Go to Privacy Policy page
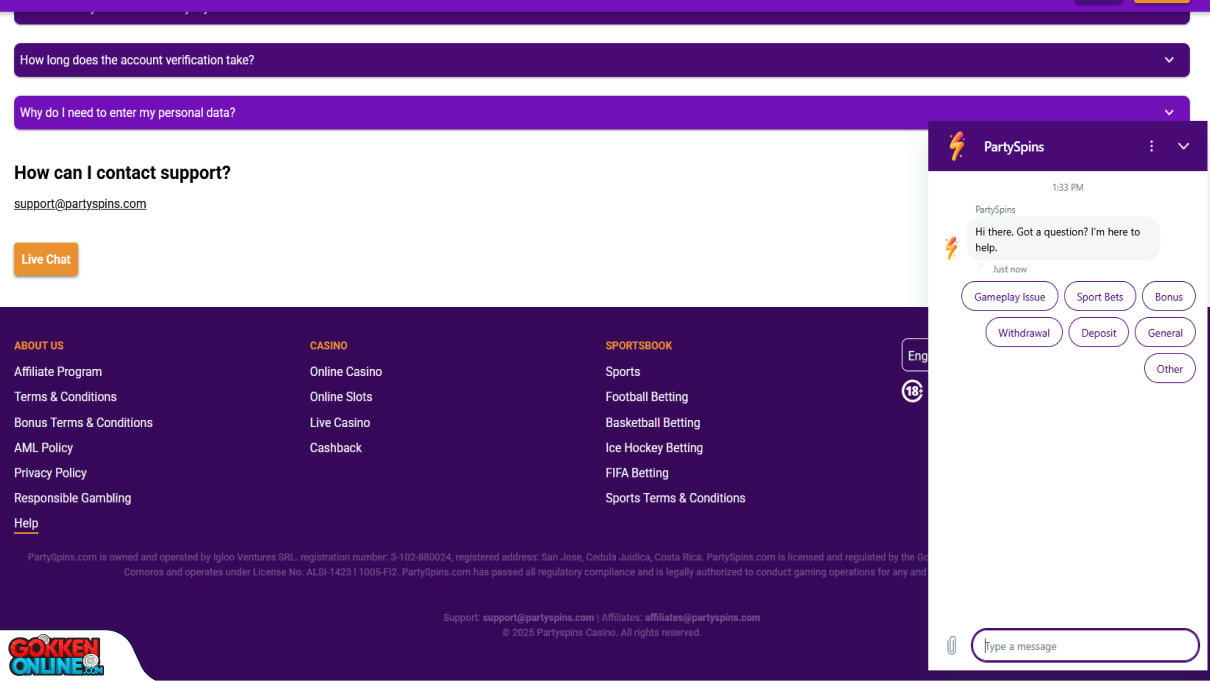The height and width of the screenshot is (681, 1210). point(50,473)
